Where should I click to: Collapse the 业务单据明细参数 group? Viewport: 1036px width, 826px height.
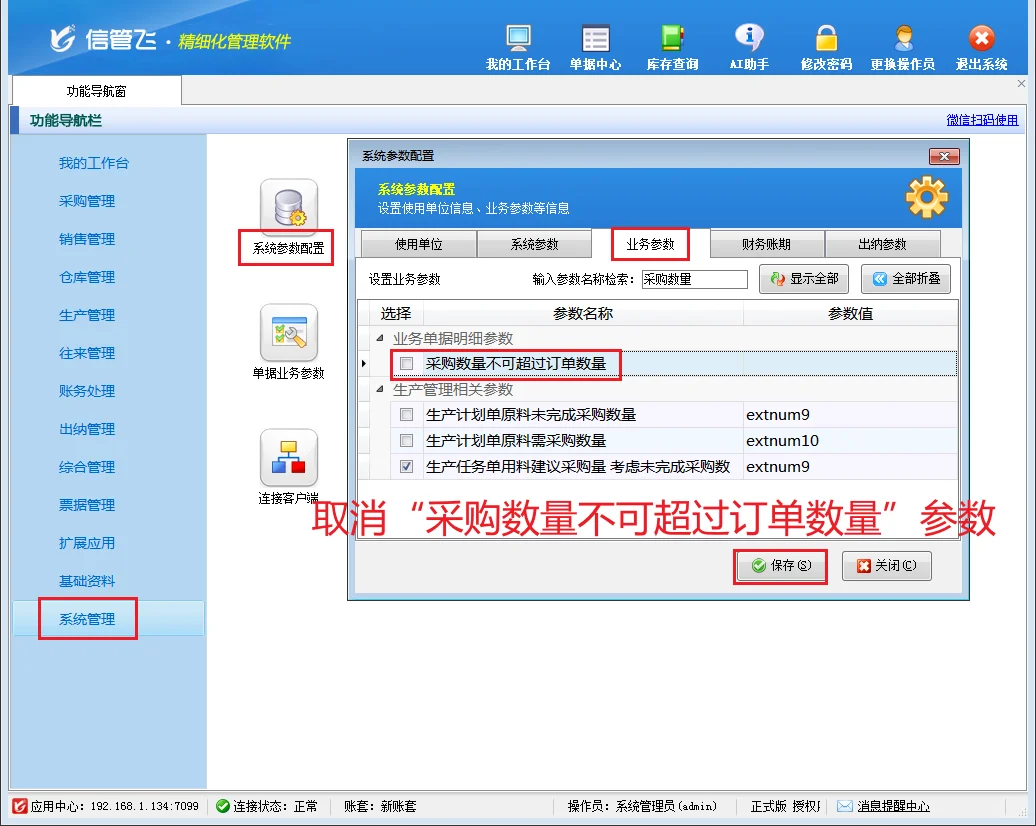coord(378,339)
